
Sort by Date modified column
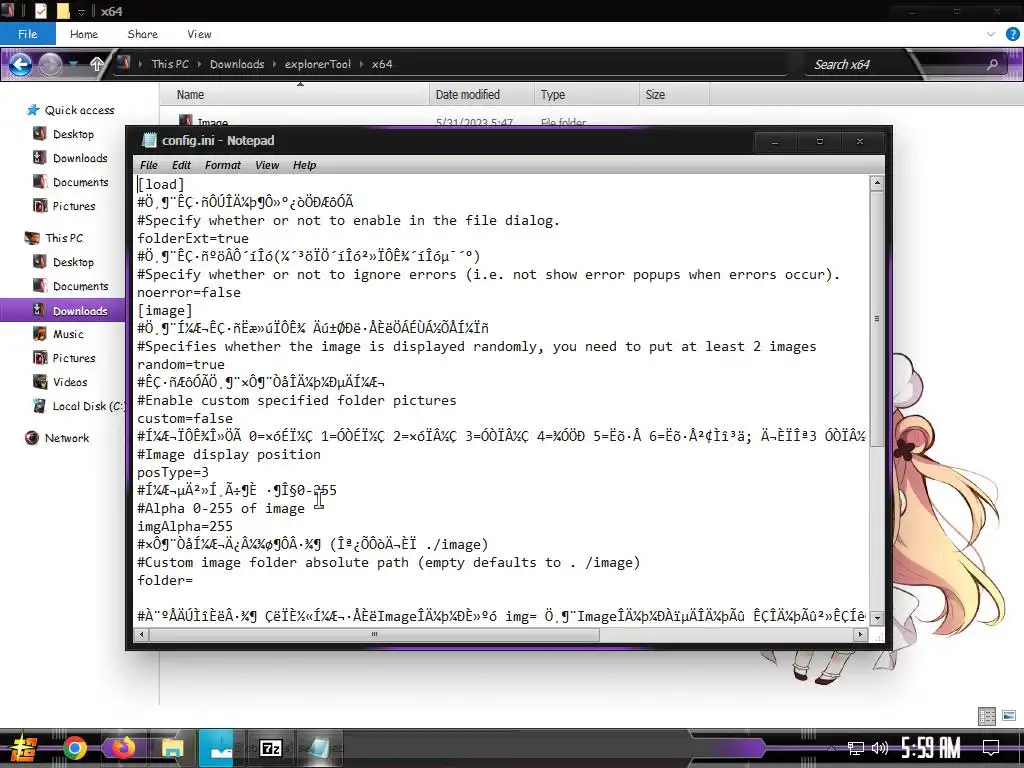click(x=482, y=95)
